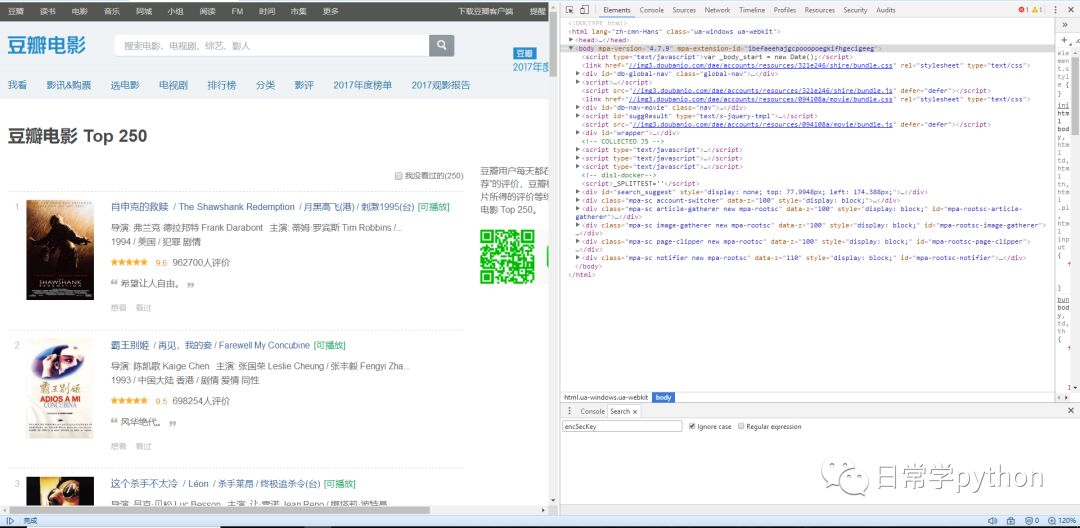Click the plus icon for new style rule
This screenshot has height=528, width=1080.
click(1064, 40)
